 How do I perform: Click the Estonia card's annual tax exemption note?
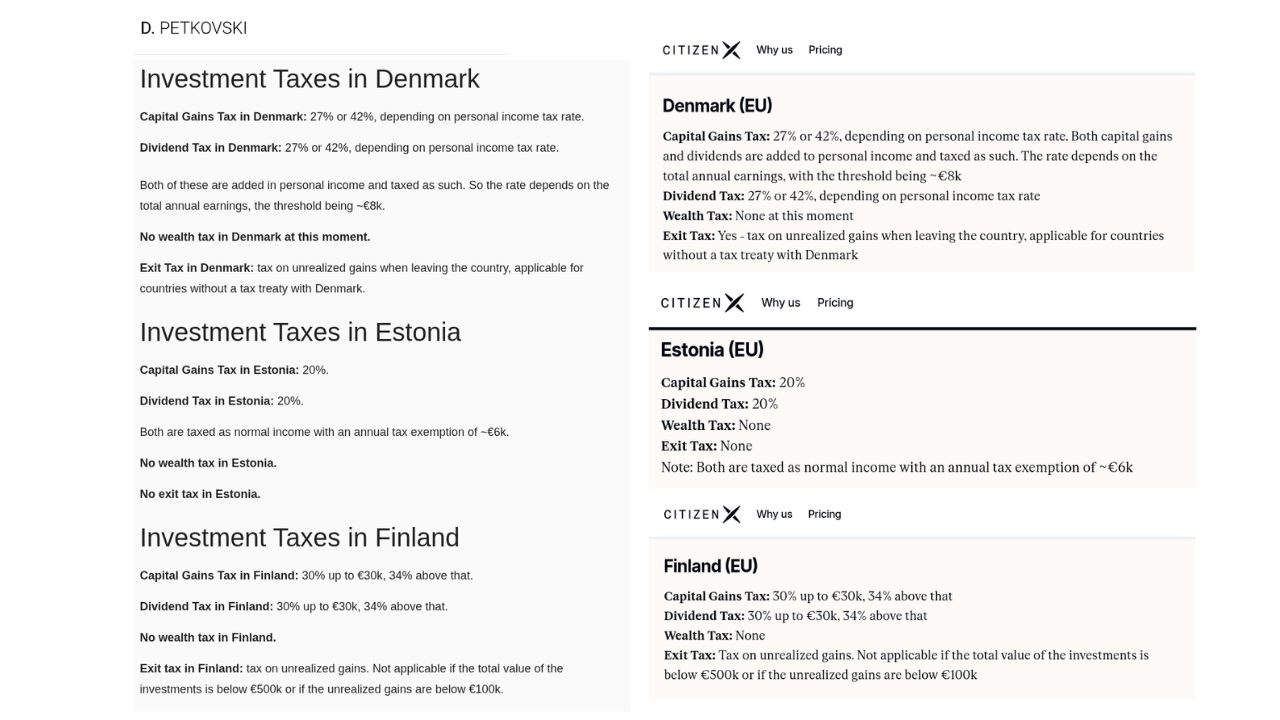coord(896,467)
